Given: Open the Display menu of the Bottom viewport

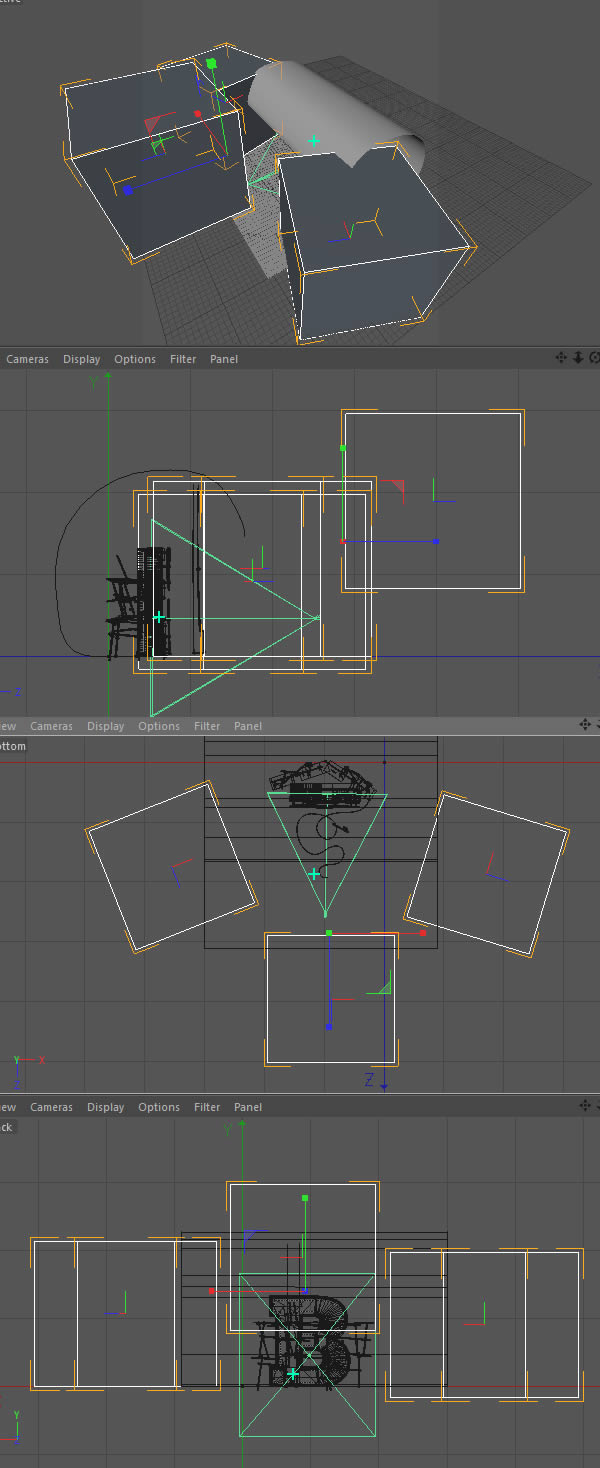Looking at the screenshot, I should 105,726.
